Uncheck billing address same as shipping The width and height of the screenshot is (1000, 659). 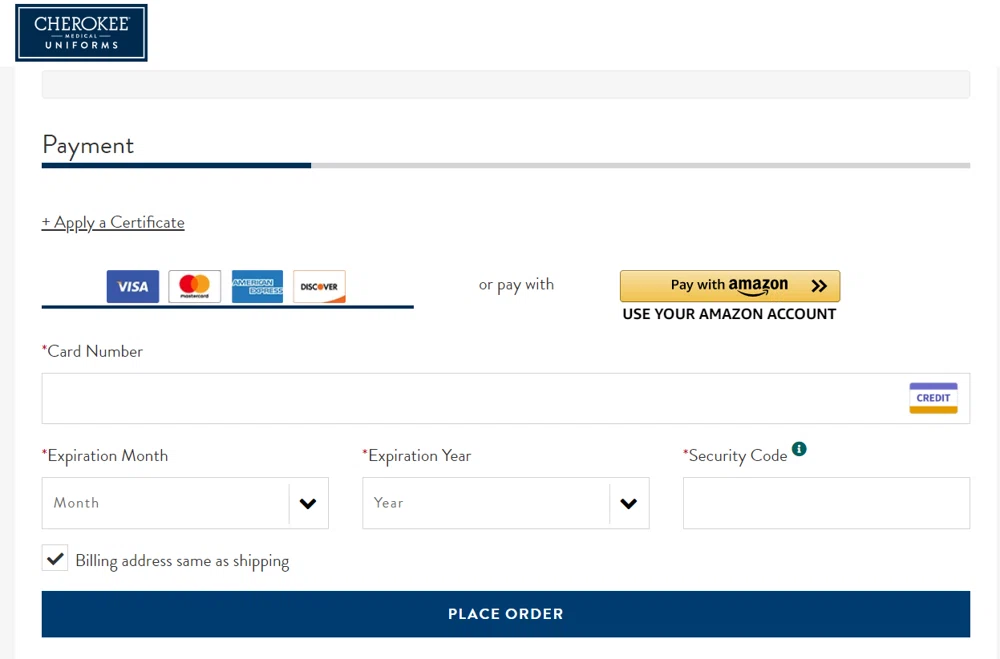click(55, 557)
